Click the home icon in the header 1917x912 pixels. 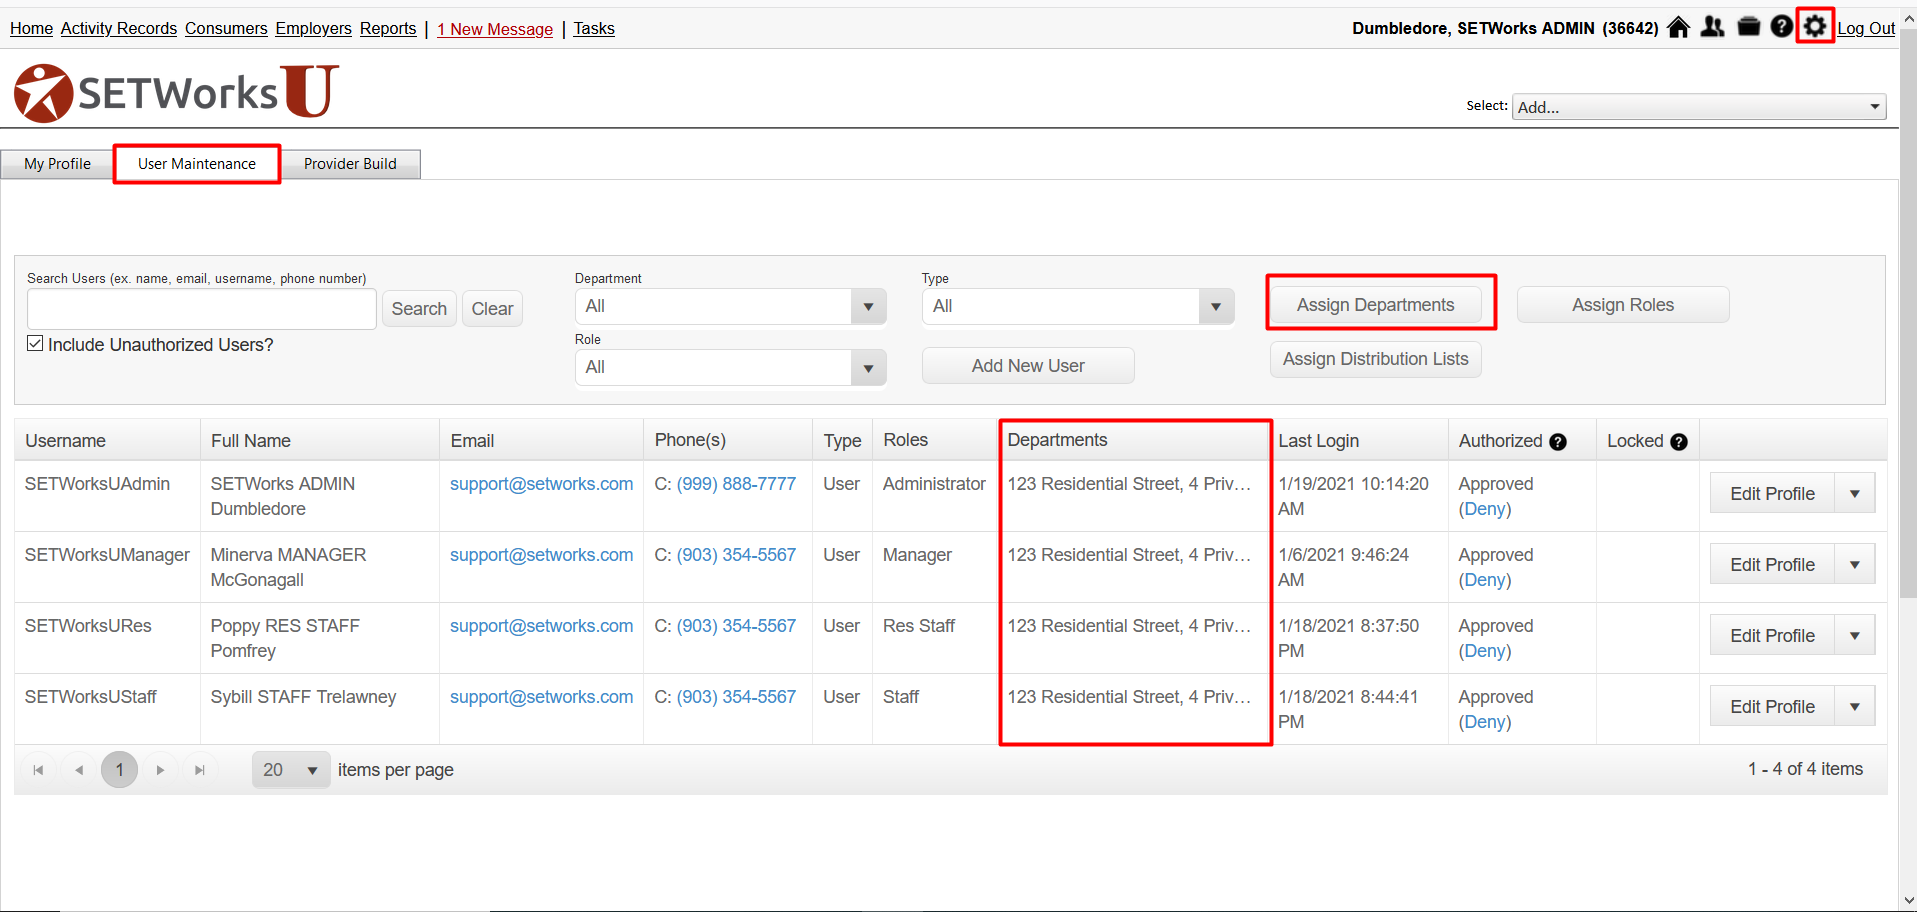pyautogui.click(x=1679, y=27)
